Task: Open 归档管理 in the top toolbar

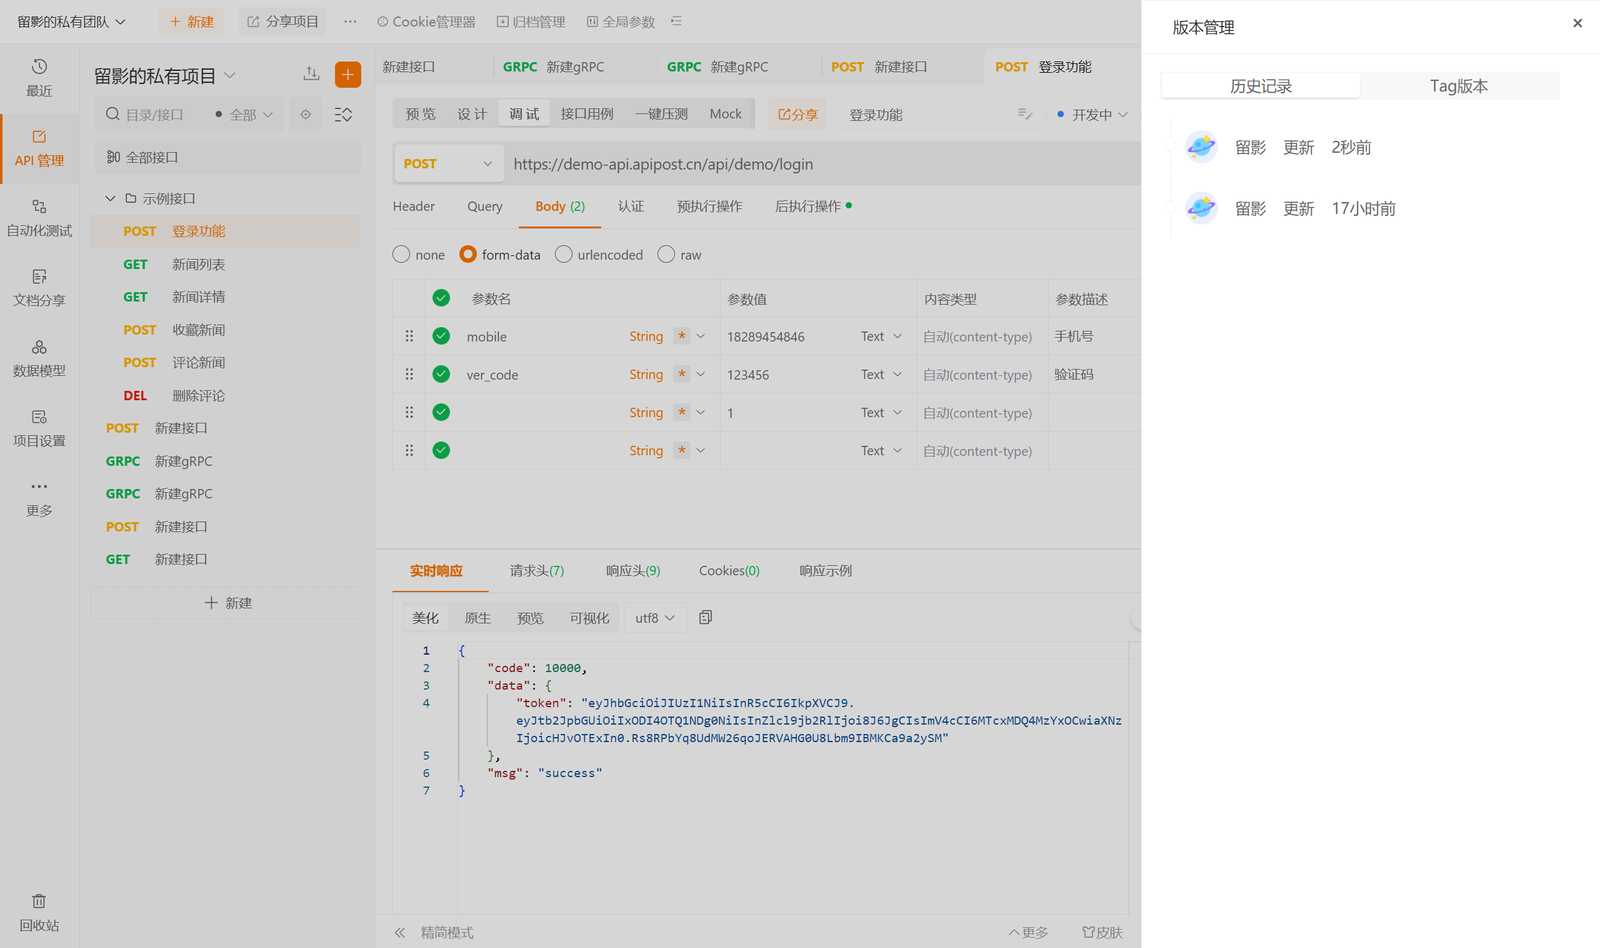Action: (531, 21)
